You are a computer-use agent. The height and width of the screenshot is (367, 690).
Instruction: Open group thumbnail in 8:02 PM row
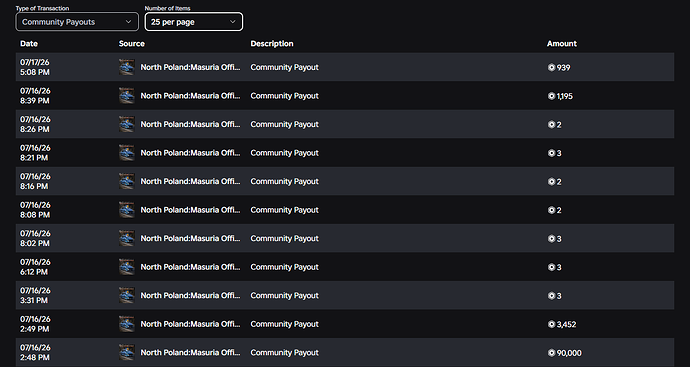pyautogui.click(x=127, y=238)
